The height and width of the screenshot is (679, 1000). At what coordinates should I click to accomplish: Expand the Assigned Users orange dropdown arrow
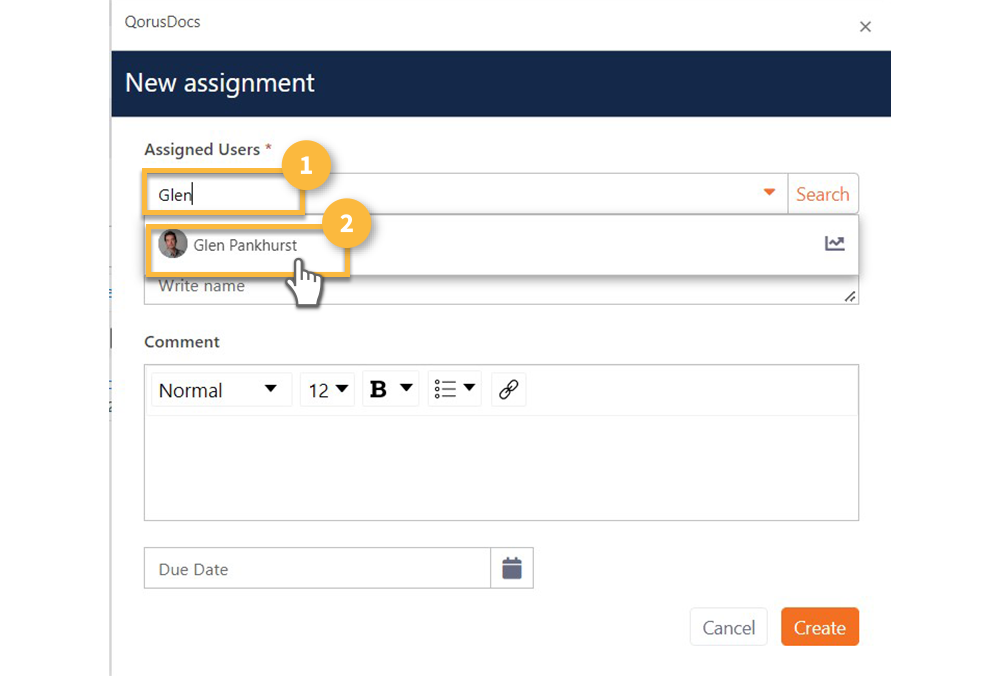pos(769,193)
